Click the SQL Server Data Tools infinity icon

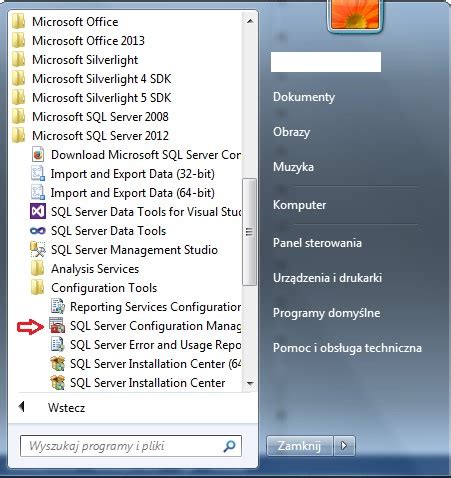pyautogui.click(x=38, y=230)
